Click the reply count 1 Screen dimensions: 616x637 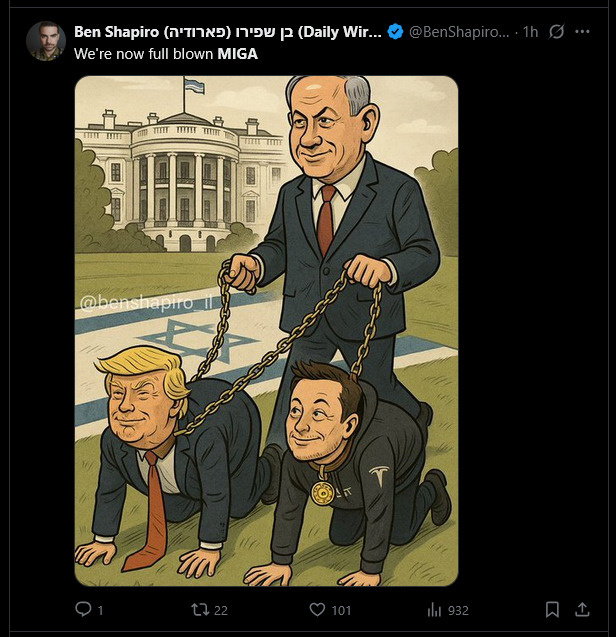pyautogui.click(x=100, y=611)
